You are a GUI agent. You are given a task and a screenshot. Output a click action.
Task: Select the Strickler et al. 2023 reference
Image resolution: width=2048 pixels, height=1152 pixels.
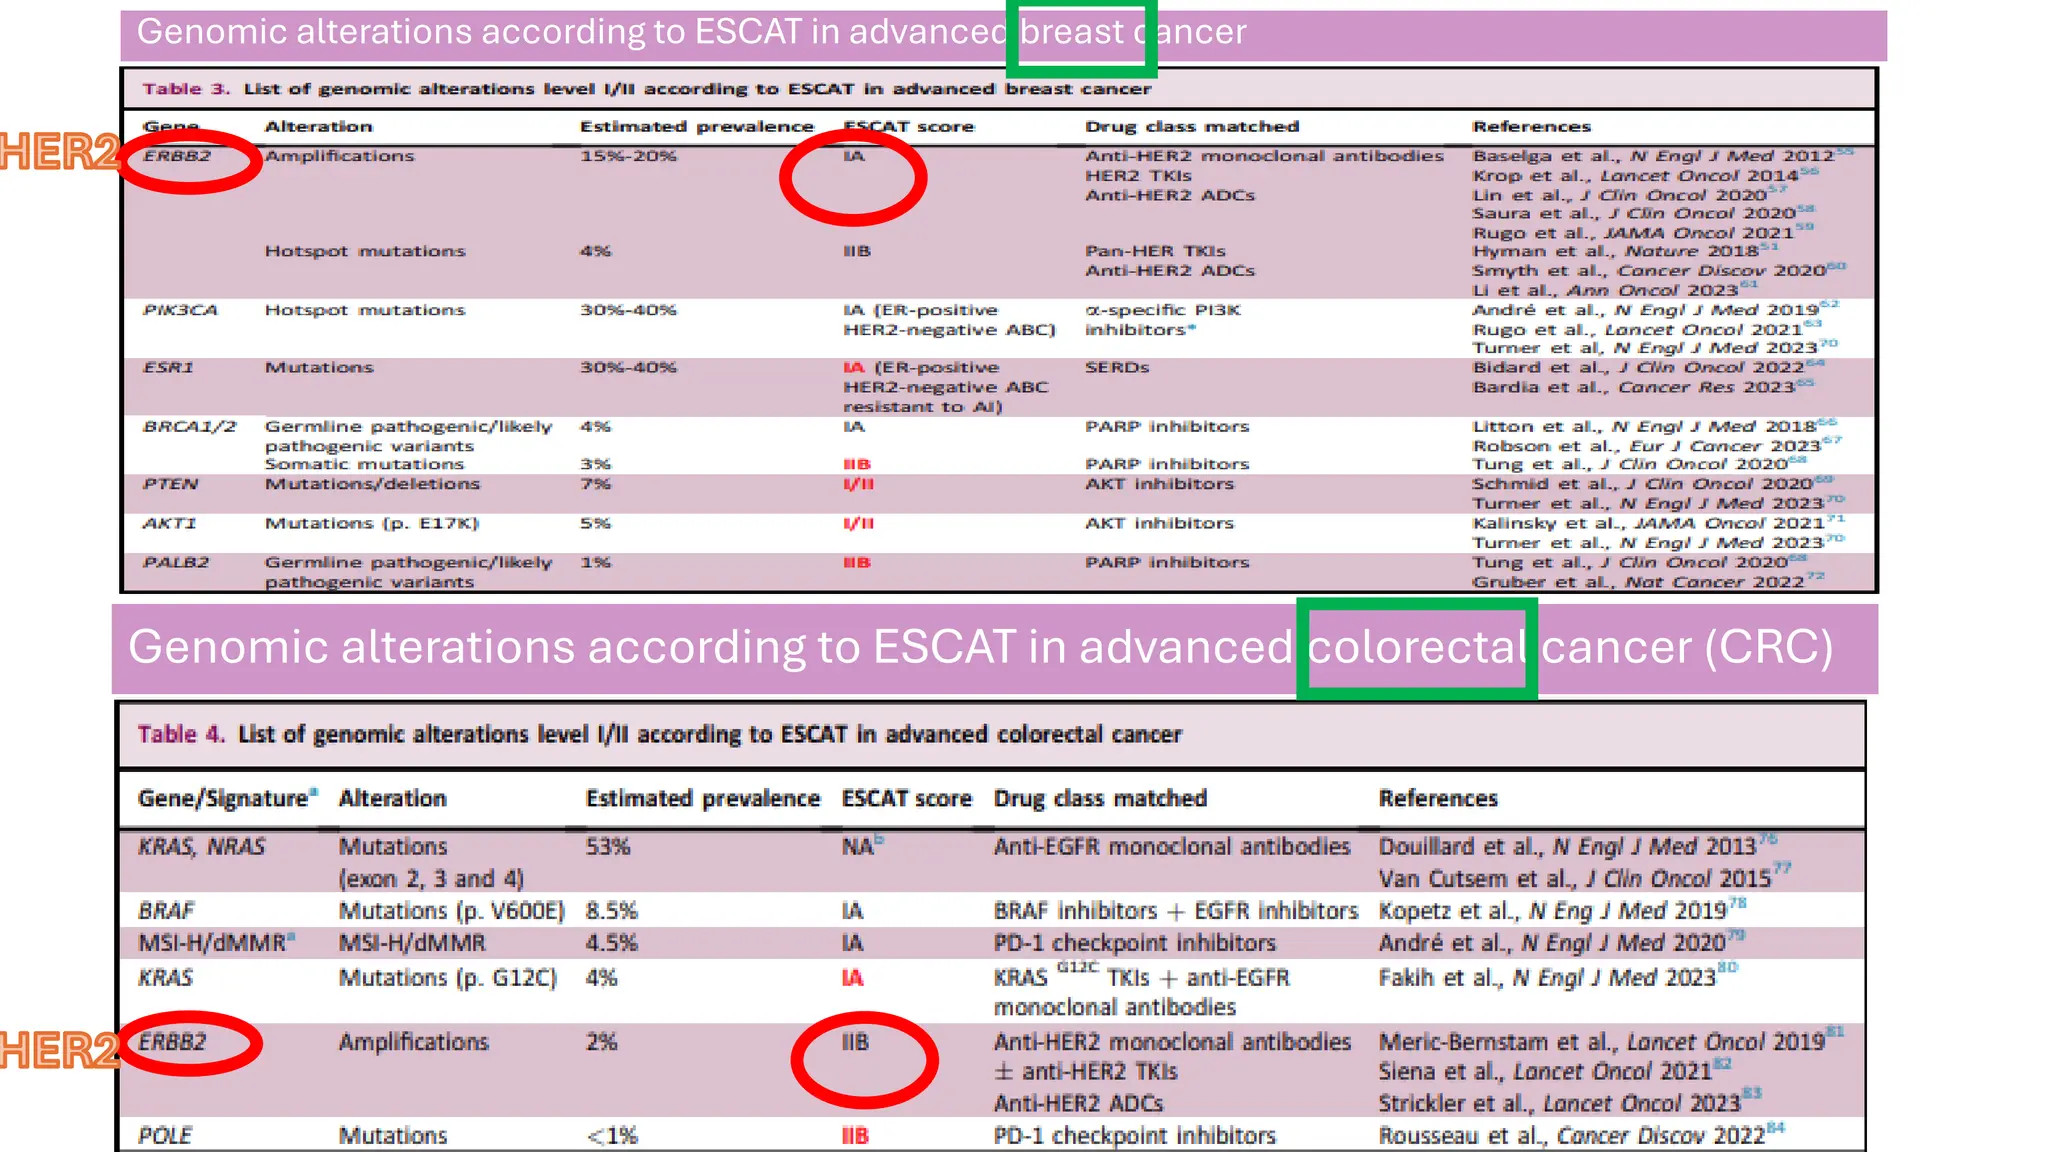(1570, 1103)
